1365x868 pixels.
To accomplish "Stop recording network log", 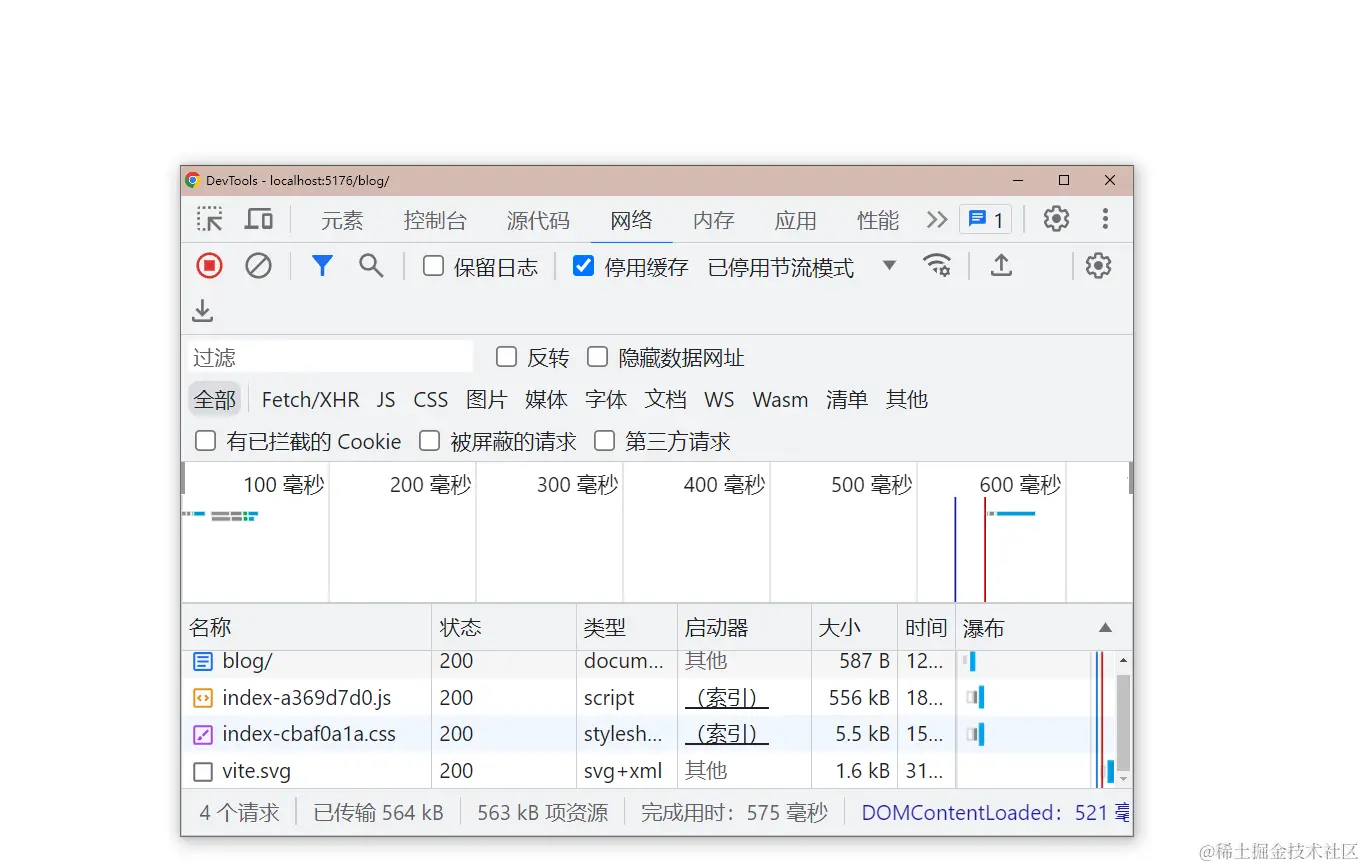I will click(x=209, y=265).
